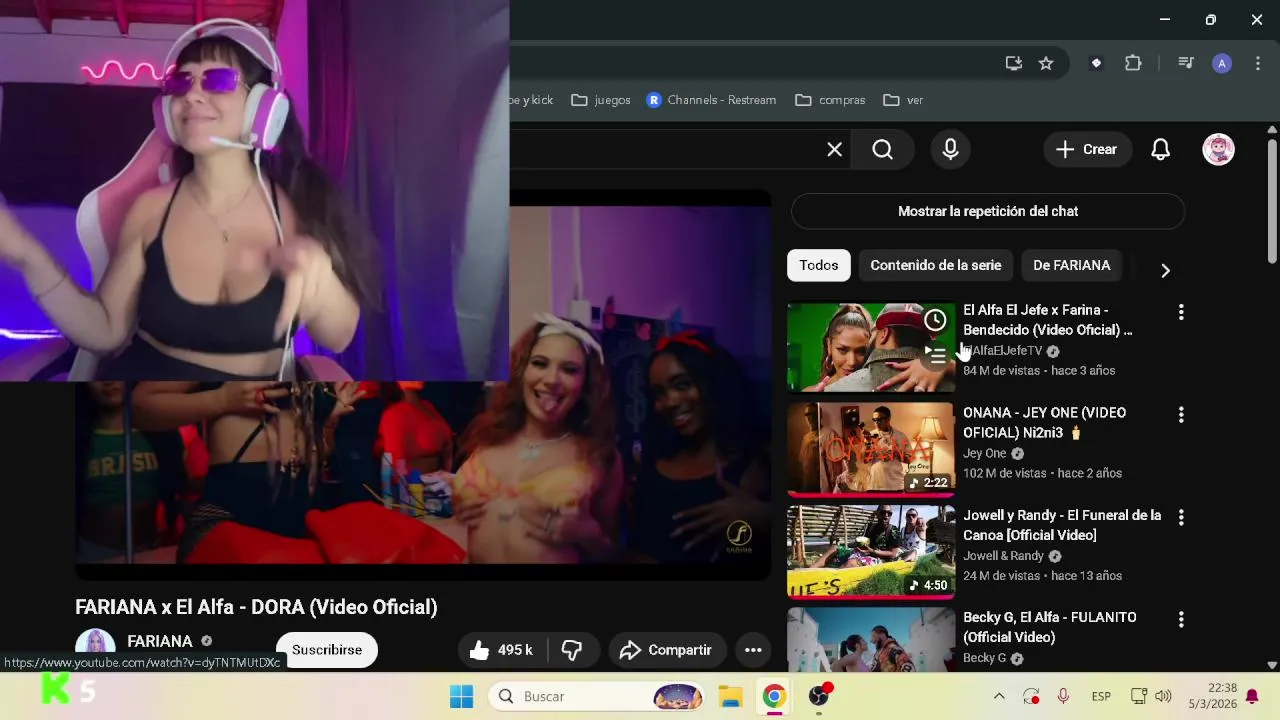Image resolution: width=1280 pixels, height=720 pixels.
Task: Open the network tray icon
Action: (1138, 696)
